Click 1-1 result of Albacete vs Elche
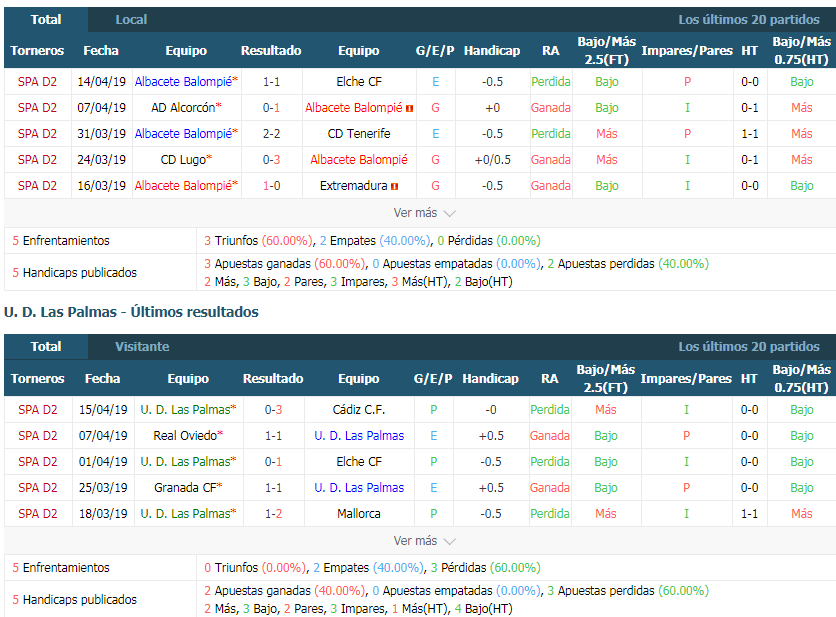Image resolution: width=836 pixels, height=617 pixels. point(271,82)
